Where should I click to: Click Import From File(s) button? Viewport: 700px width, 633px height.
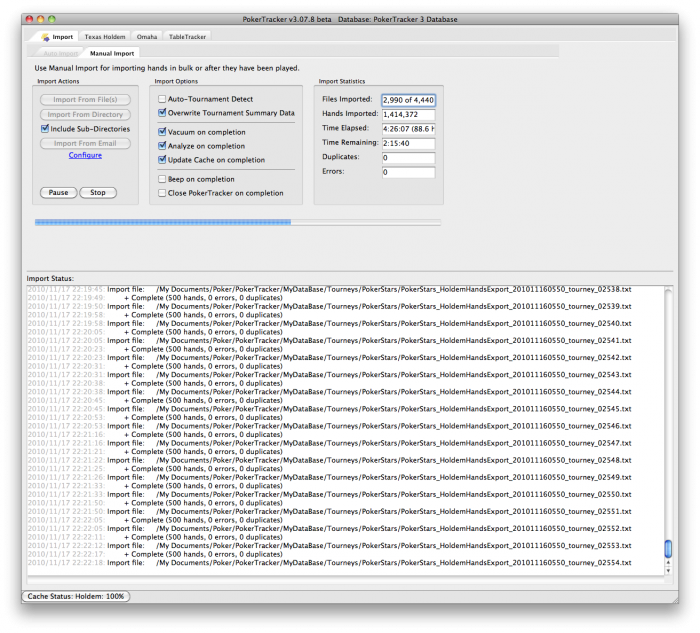point(85,100)
